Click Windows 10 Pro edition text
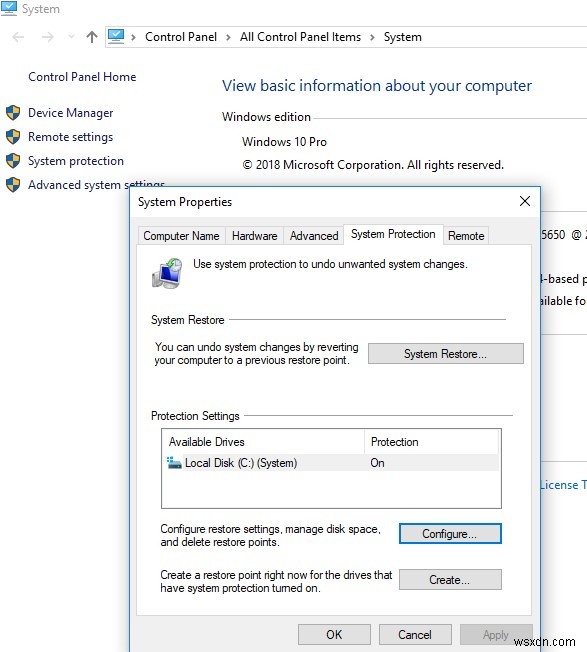This screenshot has height=652, width=587. [284, 142]
